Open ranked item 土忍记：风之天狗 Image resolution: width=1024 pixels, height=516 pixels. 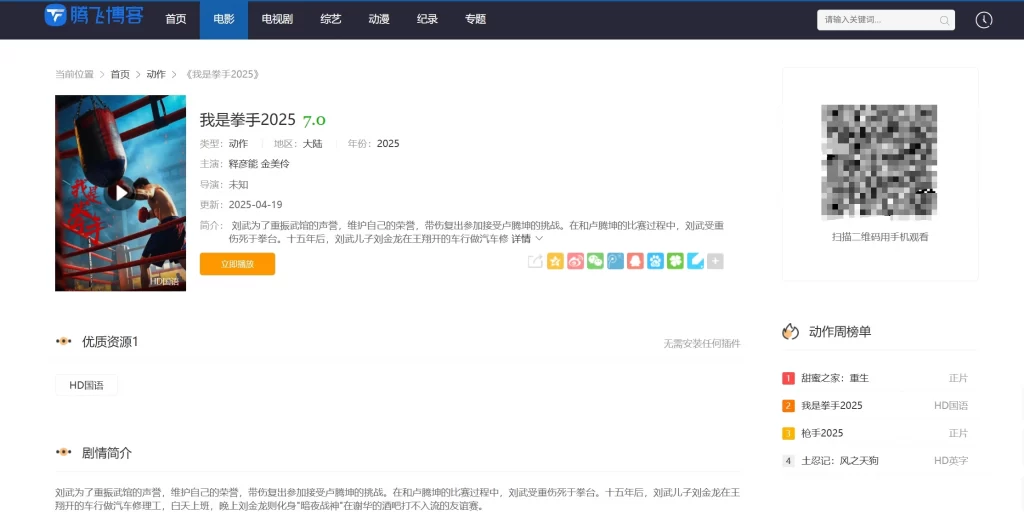pyautogui.click(x=840, y=460)
